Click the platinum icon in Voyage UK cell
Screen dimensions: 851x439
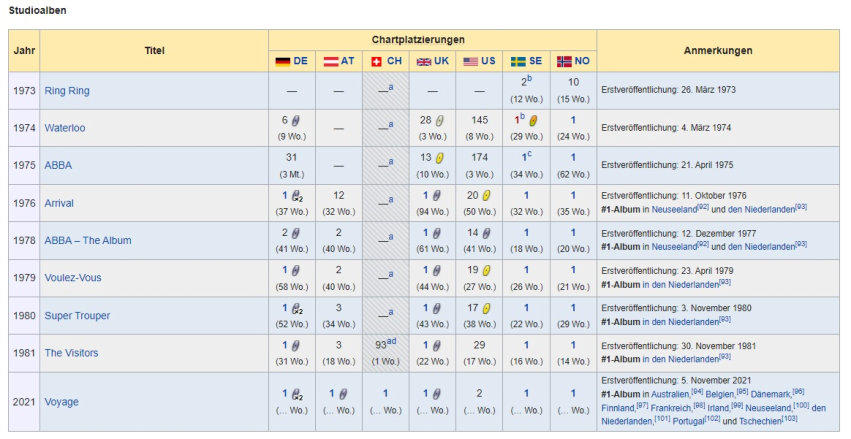pos(436,395)
